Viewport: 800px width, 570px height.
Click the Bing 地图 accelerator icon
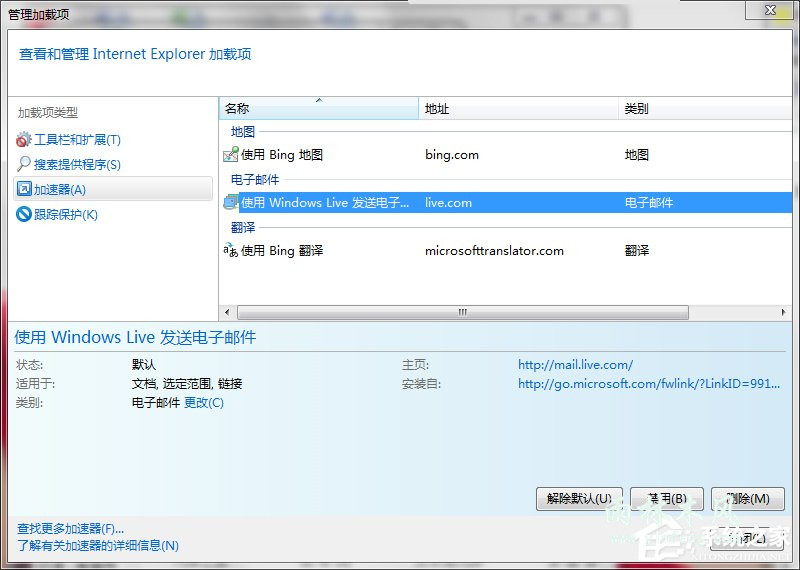[x=231, y=155]
